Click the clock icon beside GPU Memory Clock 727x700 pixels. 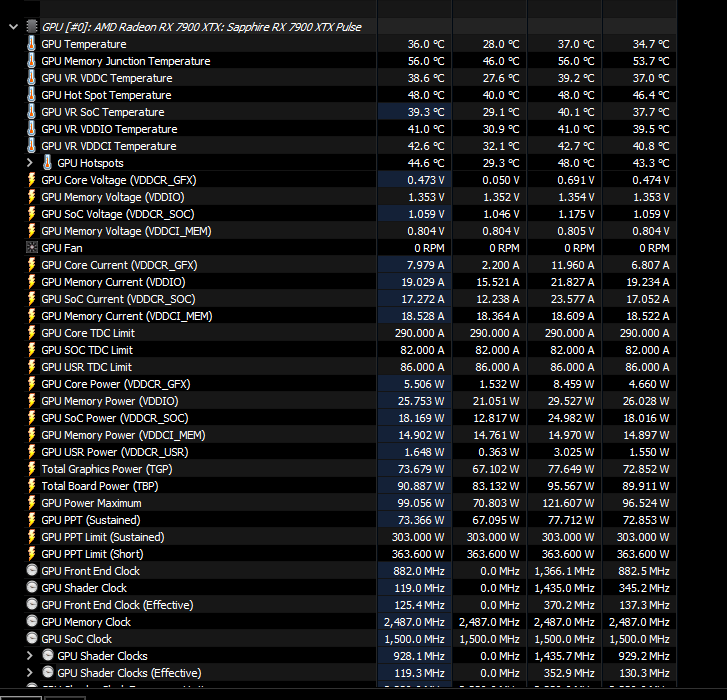32,621
